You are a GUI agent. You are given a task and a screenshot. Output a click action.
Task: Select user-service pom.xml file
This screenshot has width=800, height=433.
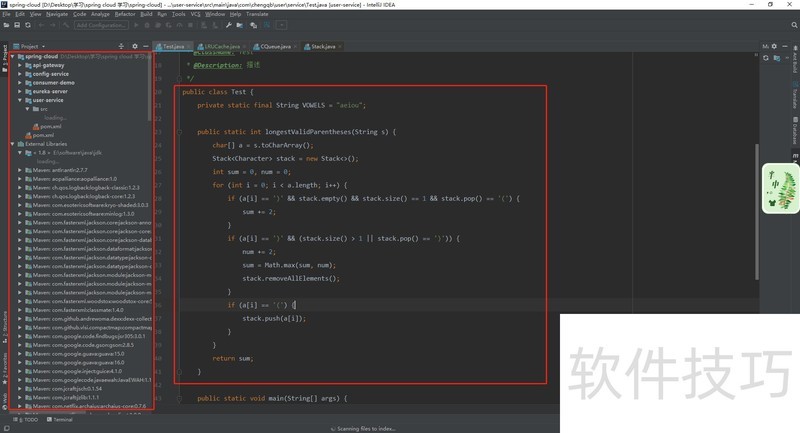click(47, 126)
